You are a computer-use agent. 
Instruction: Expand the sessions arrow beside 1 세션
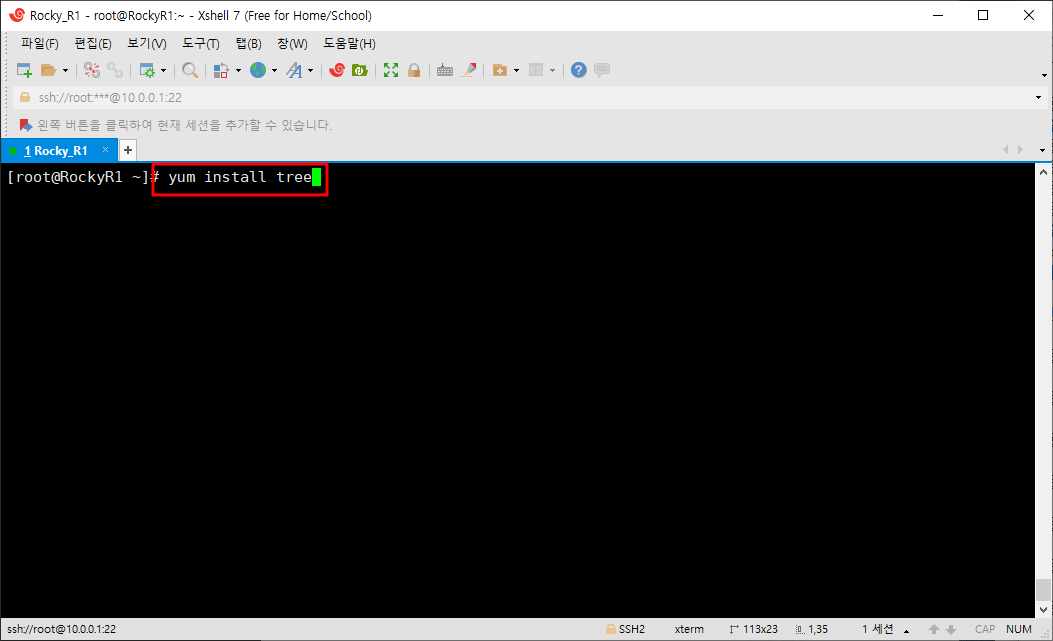point(907,631)
